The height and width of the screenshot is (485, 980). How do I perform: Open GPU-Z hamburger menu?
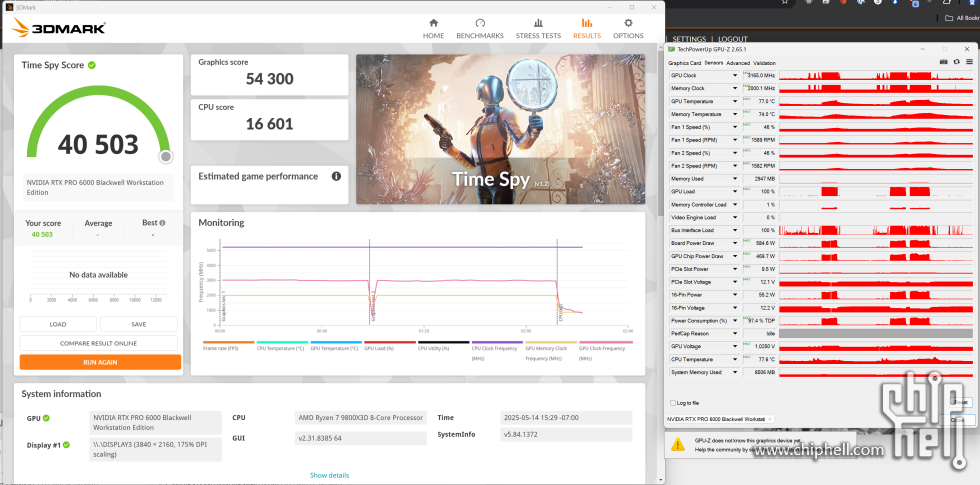968,62
